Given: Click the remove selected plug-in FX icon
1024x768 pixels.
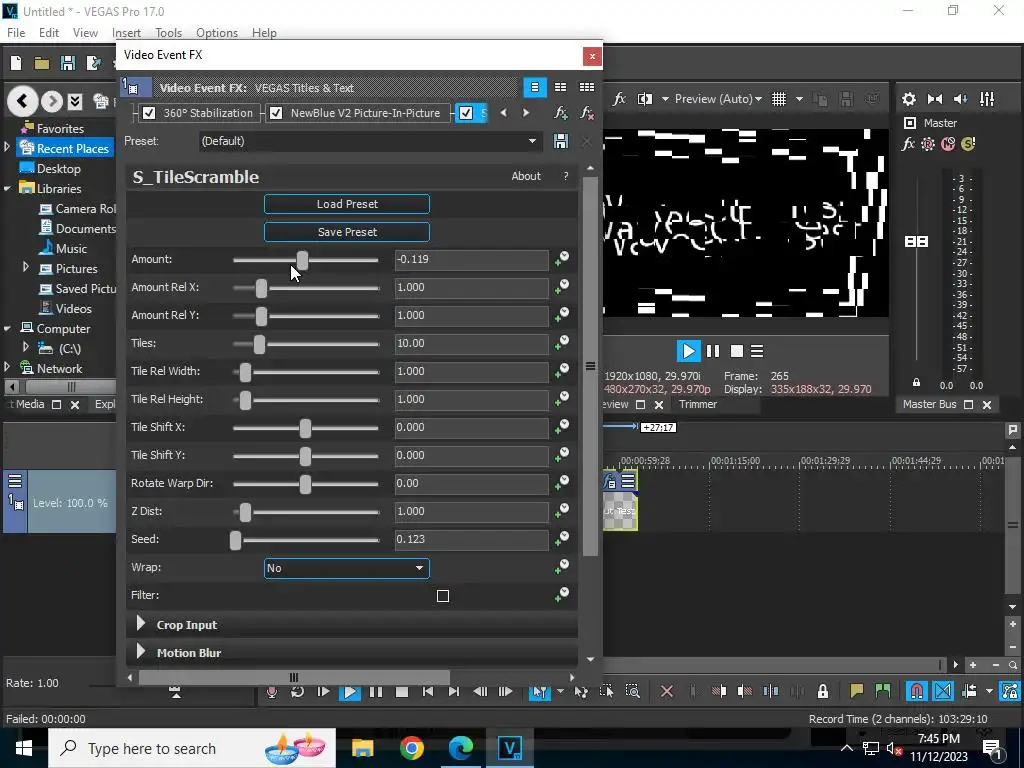Looking at the screenshot, I should (x=587, y=113).
